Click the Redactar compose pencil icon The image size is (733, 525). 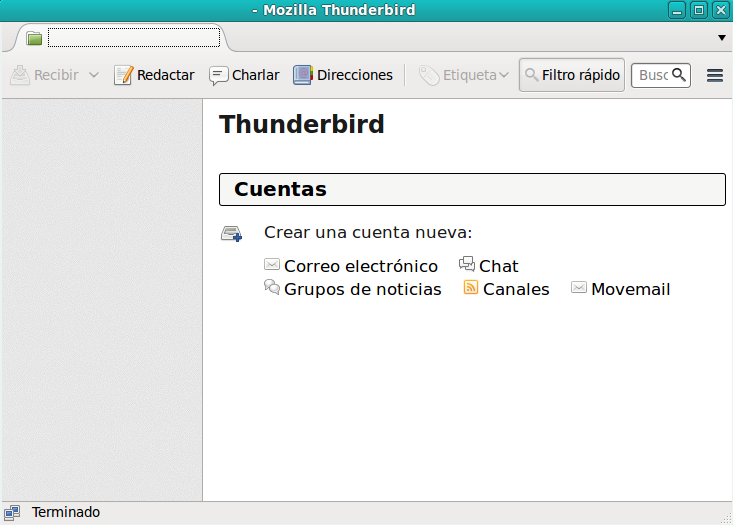click(123, 75)
